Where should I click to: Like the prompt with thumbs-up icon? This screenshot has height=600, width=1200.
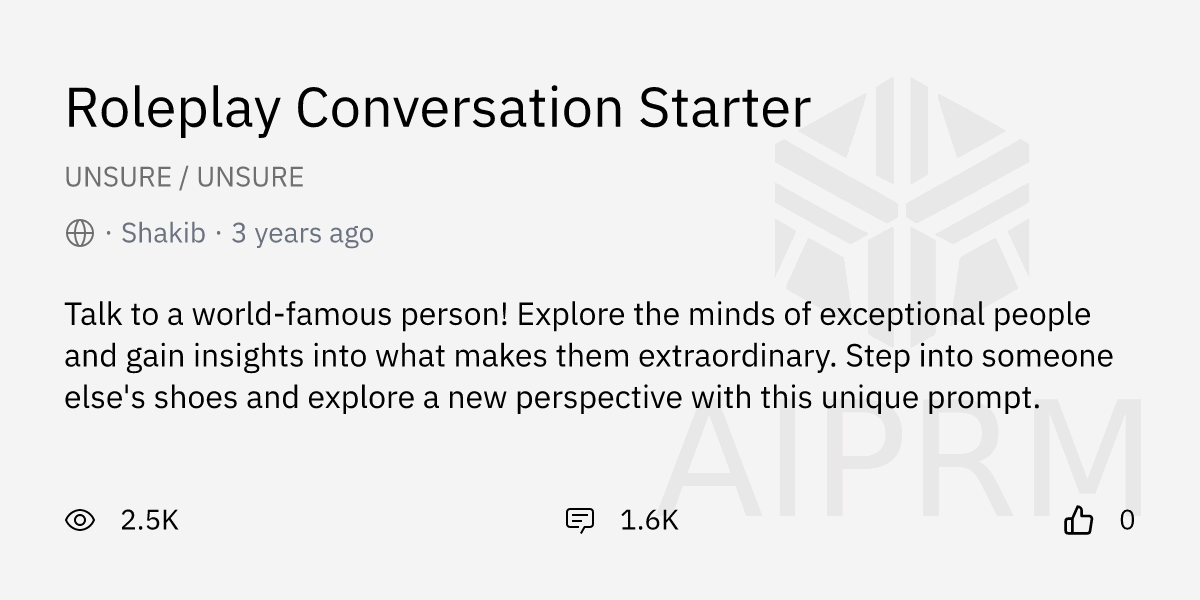[x=1078, y=520]
